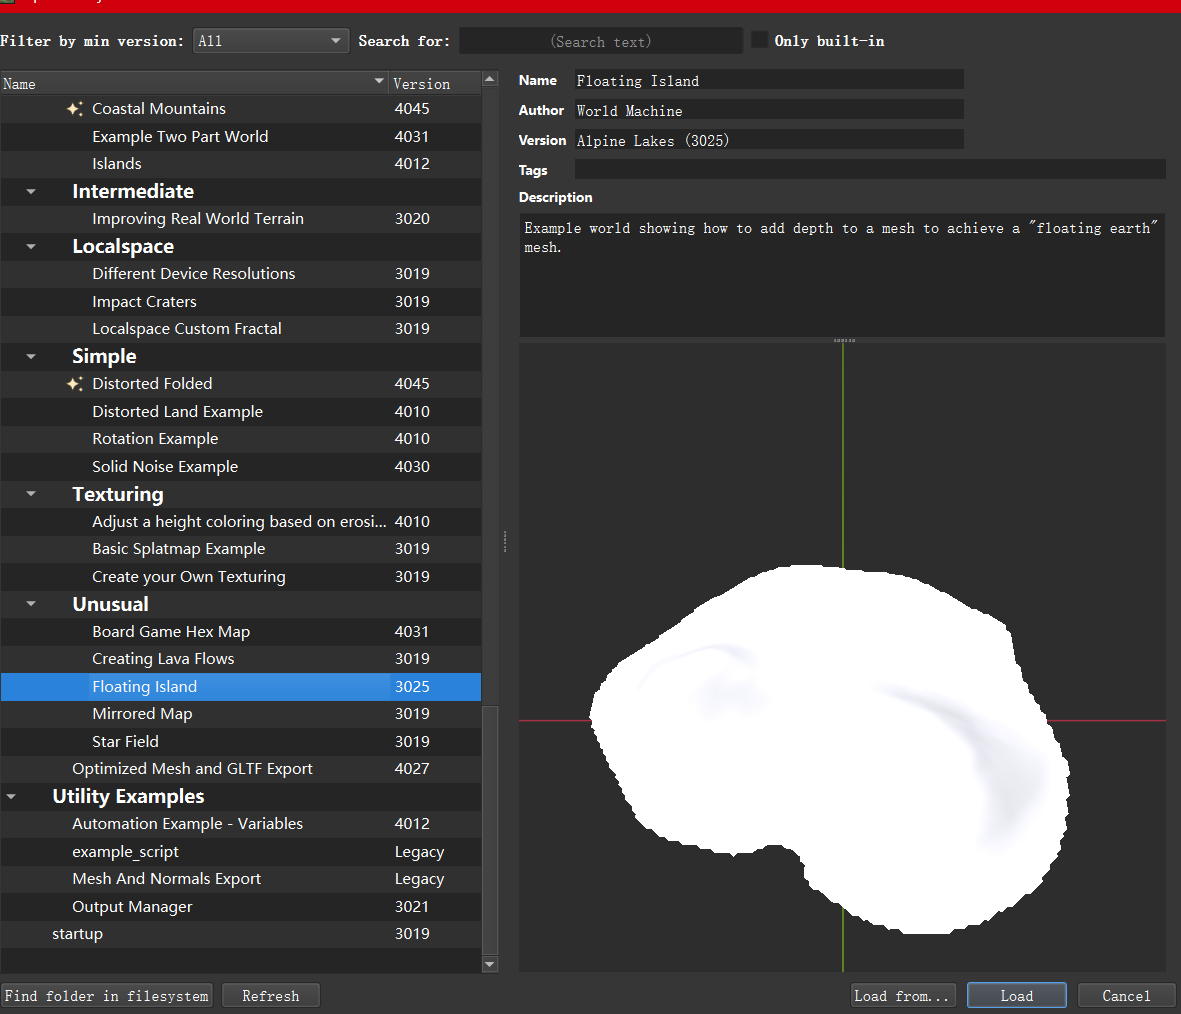This screenshot has height=1014, width=1181.
Task: Click the list scrollbar up arrow
Action: [x=490, y=79]
